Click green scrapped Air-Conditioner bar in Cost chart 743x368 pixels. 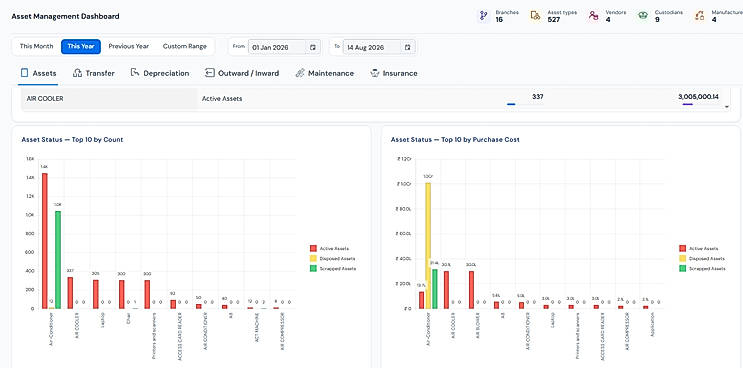[x=435, y=288]
